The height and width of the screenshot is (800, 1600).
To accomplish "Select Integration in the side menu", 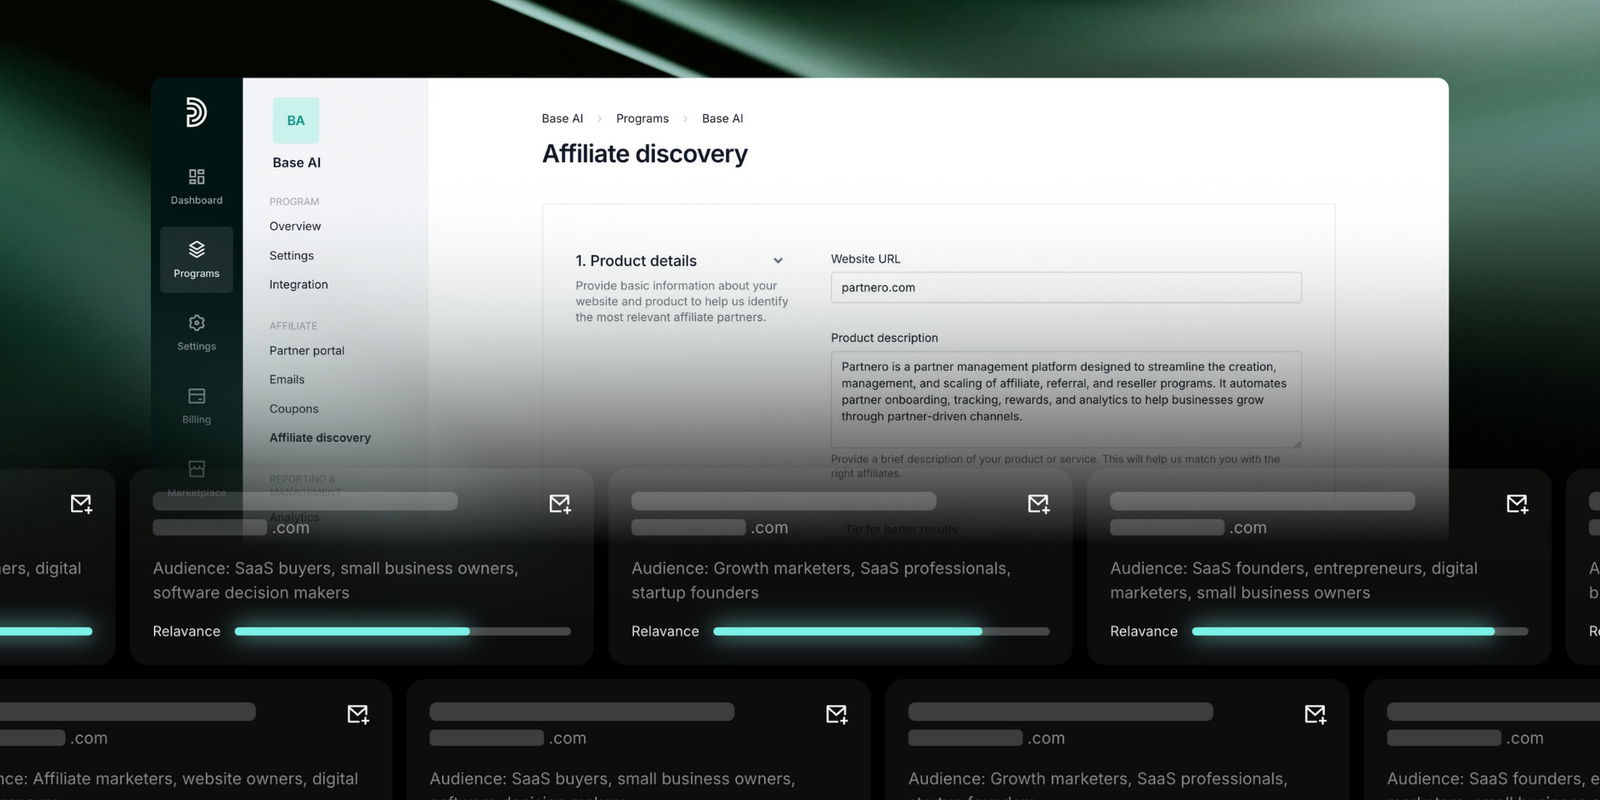I will coord(298,285).
